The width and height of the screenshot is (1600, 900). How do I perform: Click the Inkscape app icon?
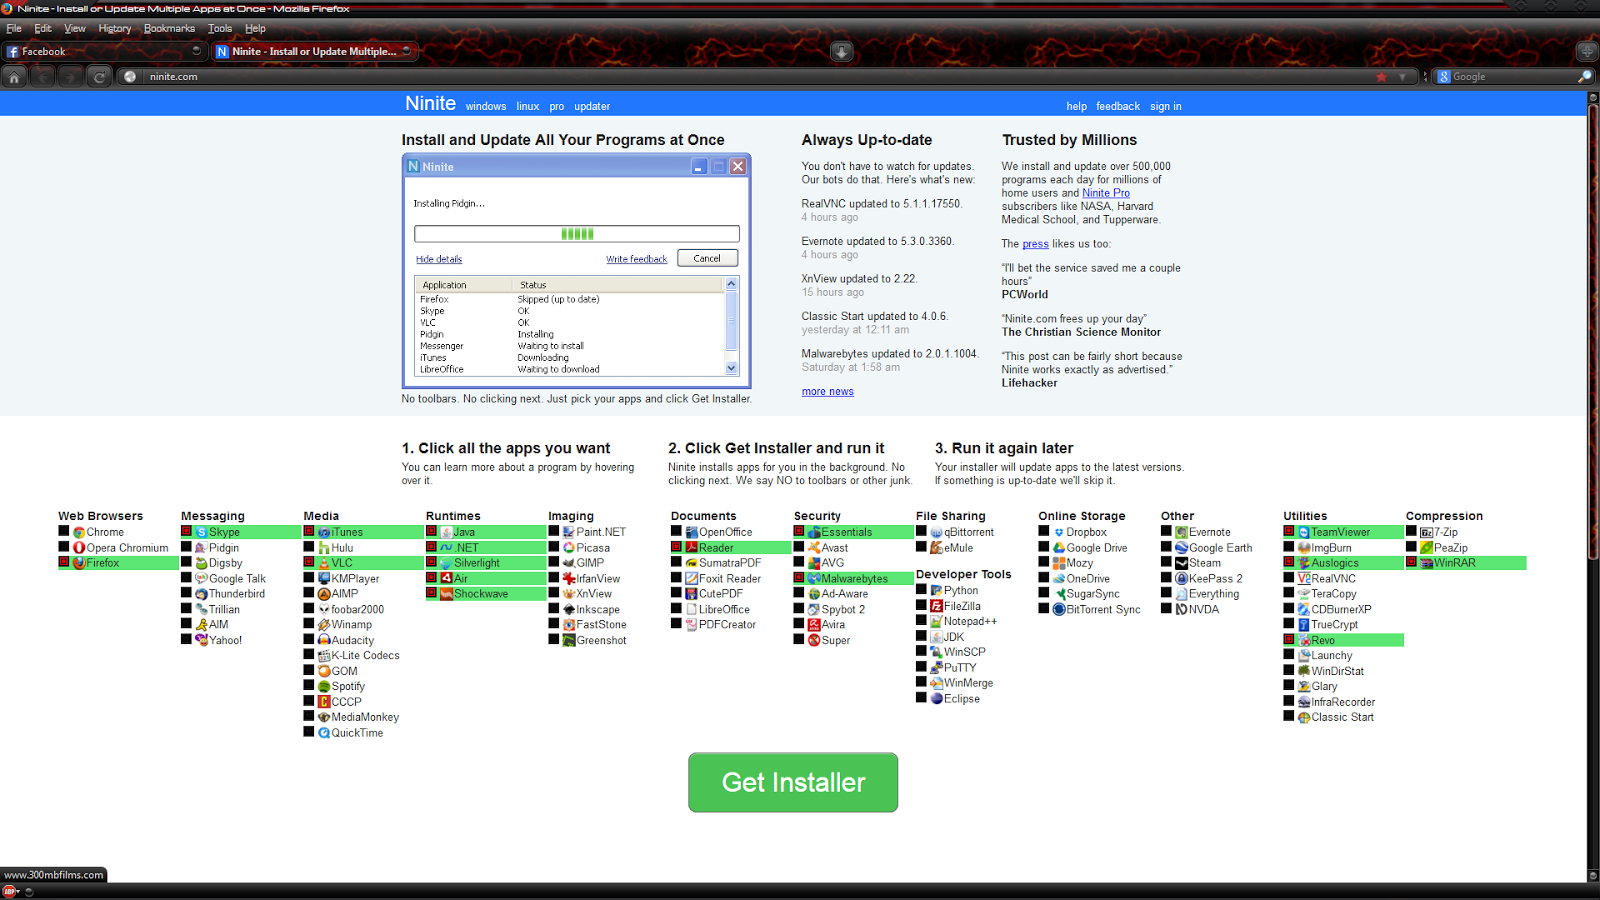[x=569, y=610]
